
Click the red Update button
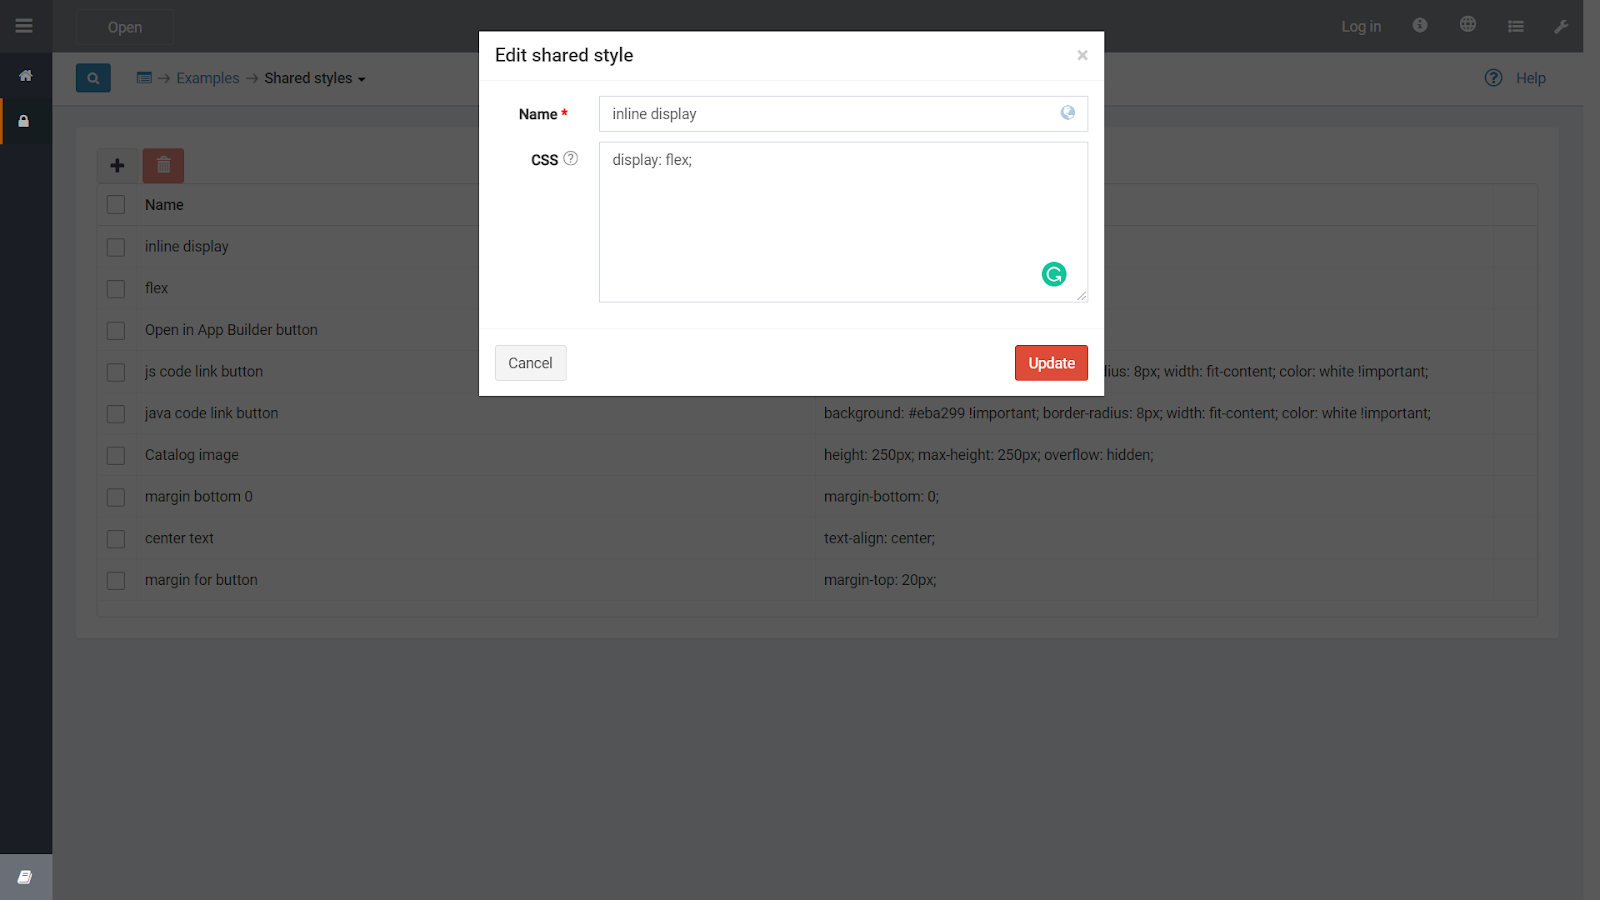pyautogui.click(x=1051, y=363)
